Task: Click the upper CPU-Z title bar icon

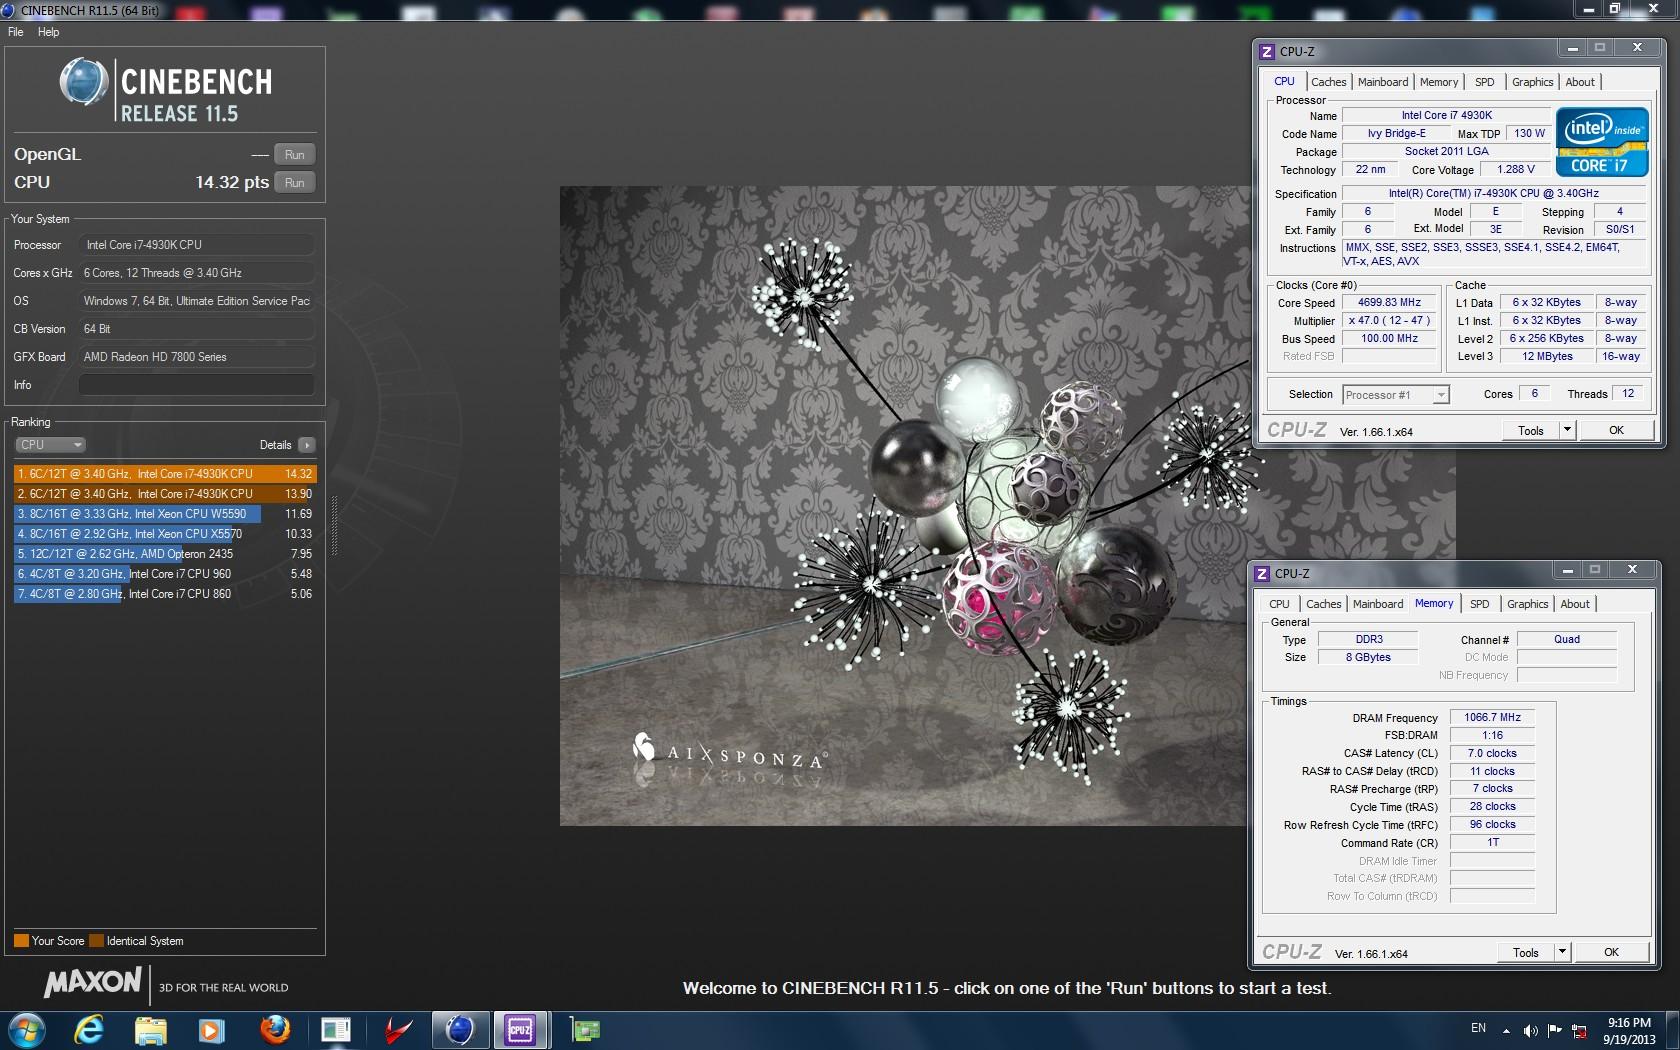Action: pos(1267,51)
